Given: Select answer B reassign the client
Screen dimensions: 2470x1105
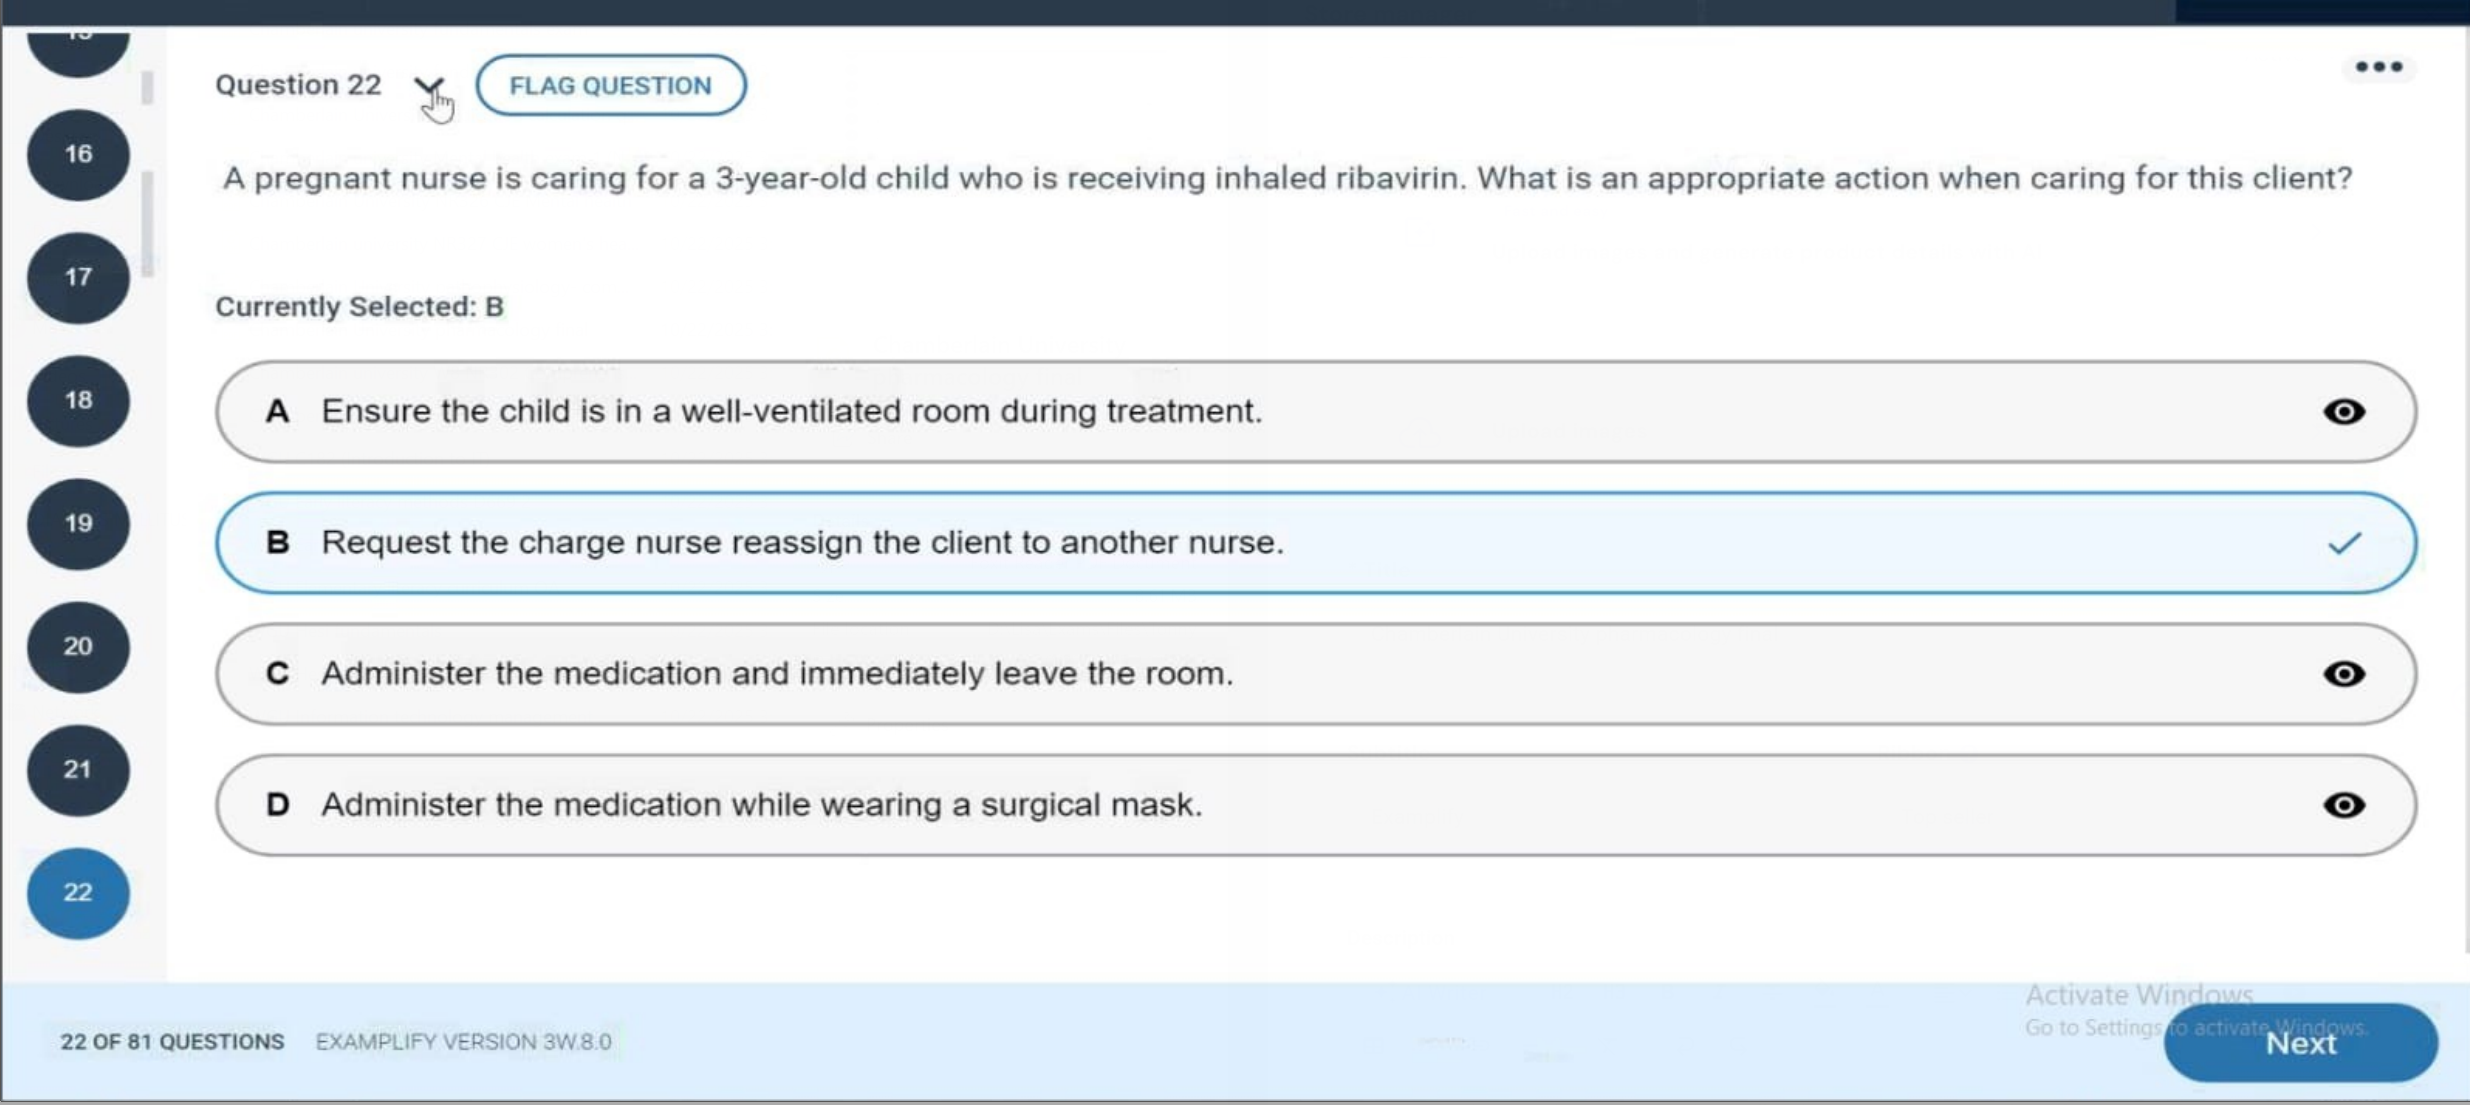Looking at the screenshot, I should (x=800, y=543).
